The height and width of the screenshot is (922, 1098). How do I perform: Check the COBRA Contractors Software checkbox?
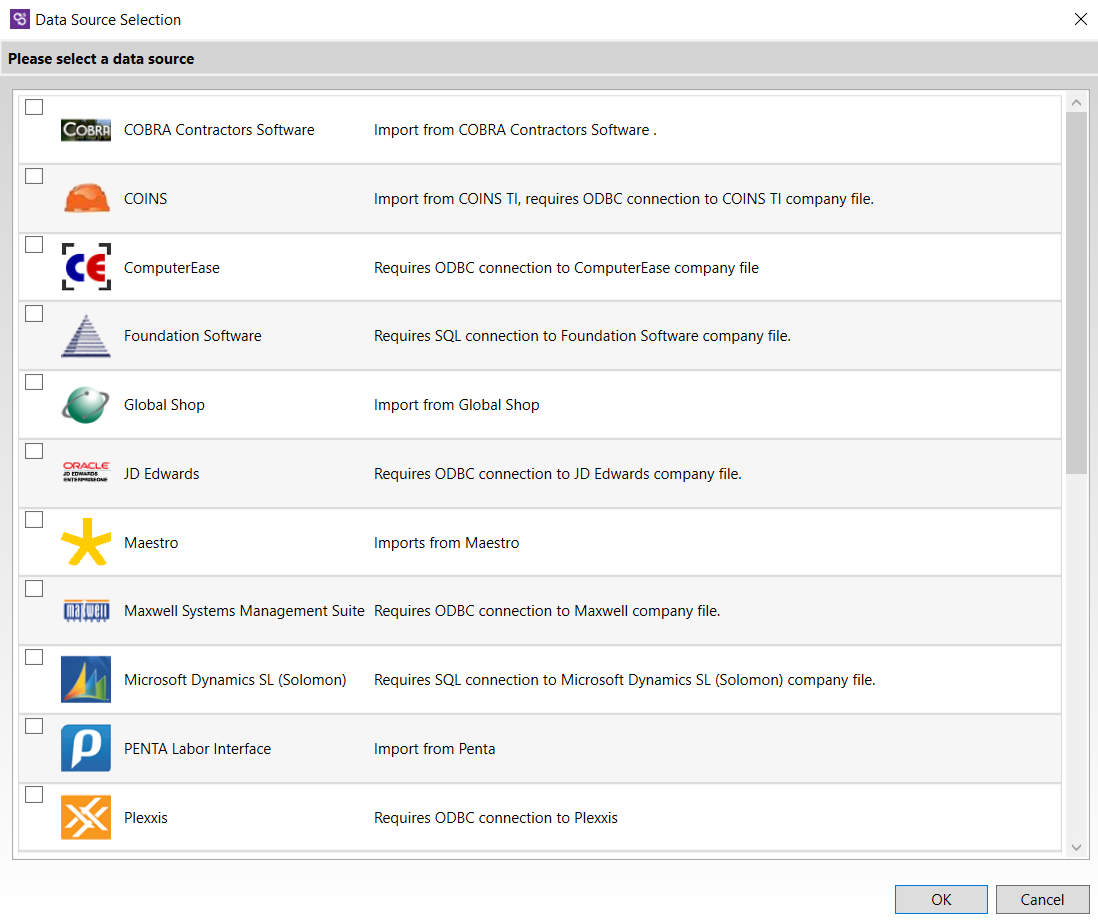pos(34,107)
